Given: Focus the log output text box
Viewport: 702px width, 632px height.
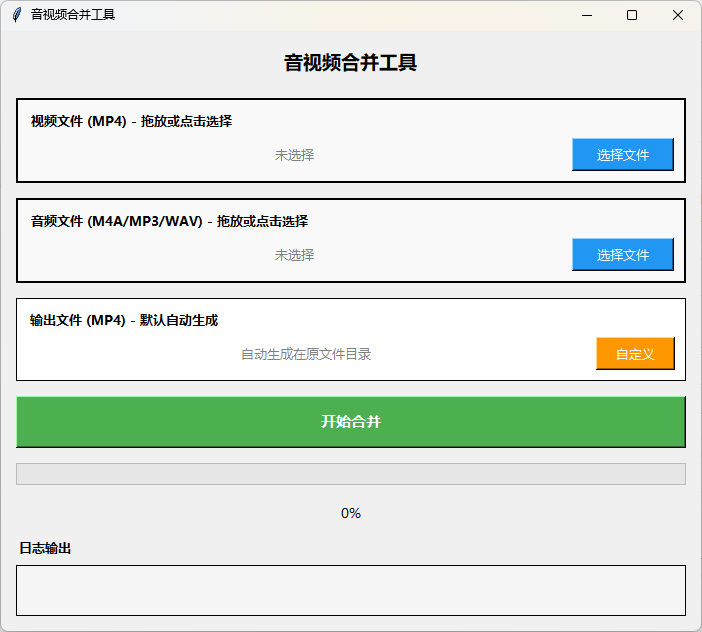Looking at the screenshot, I should (350, 590).
